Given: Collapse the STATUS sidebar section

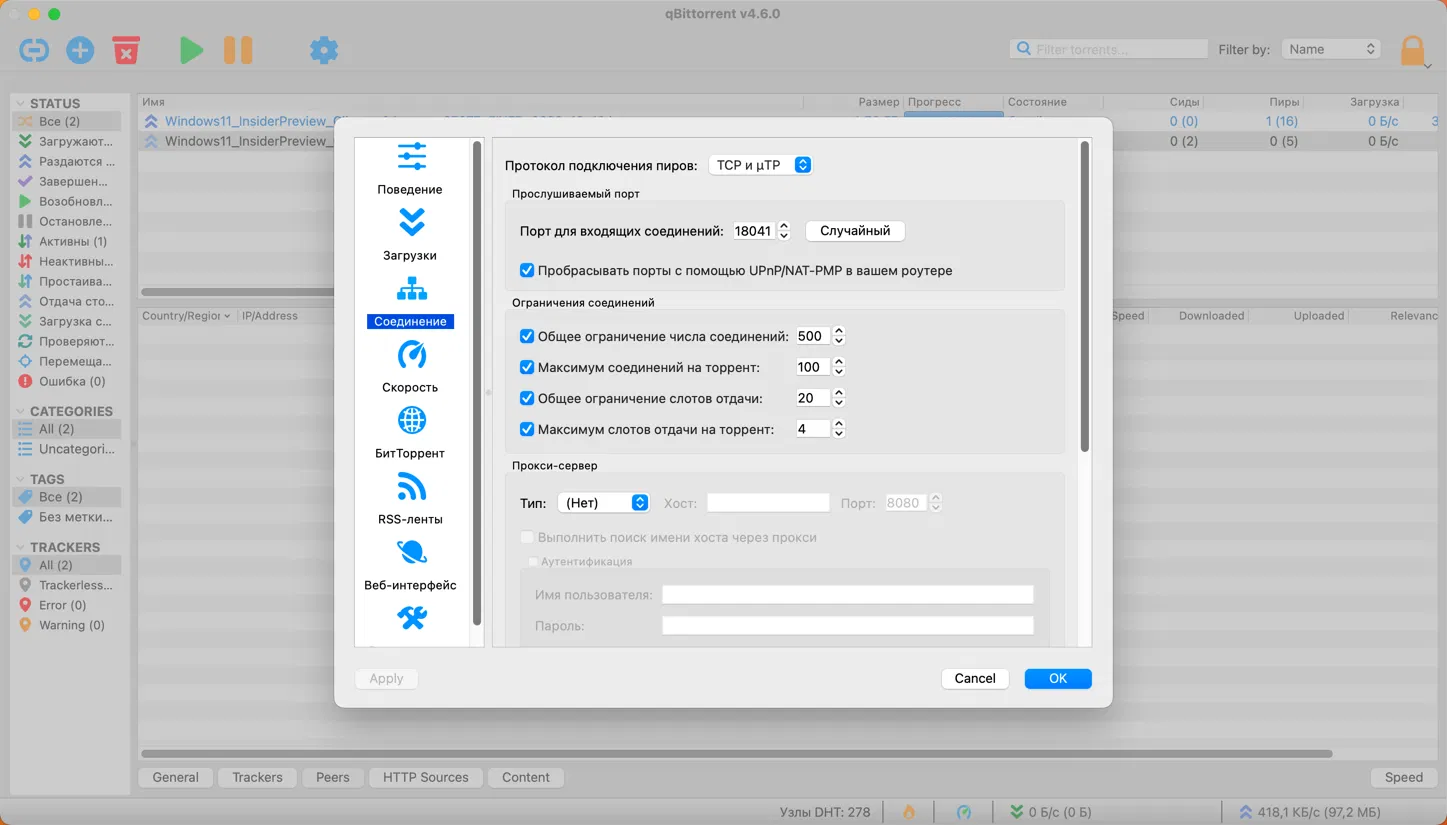Looking at the screenshot, I should [20, 103].
